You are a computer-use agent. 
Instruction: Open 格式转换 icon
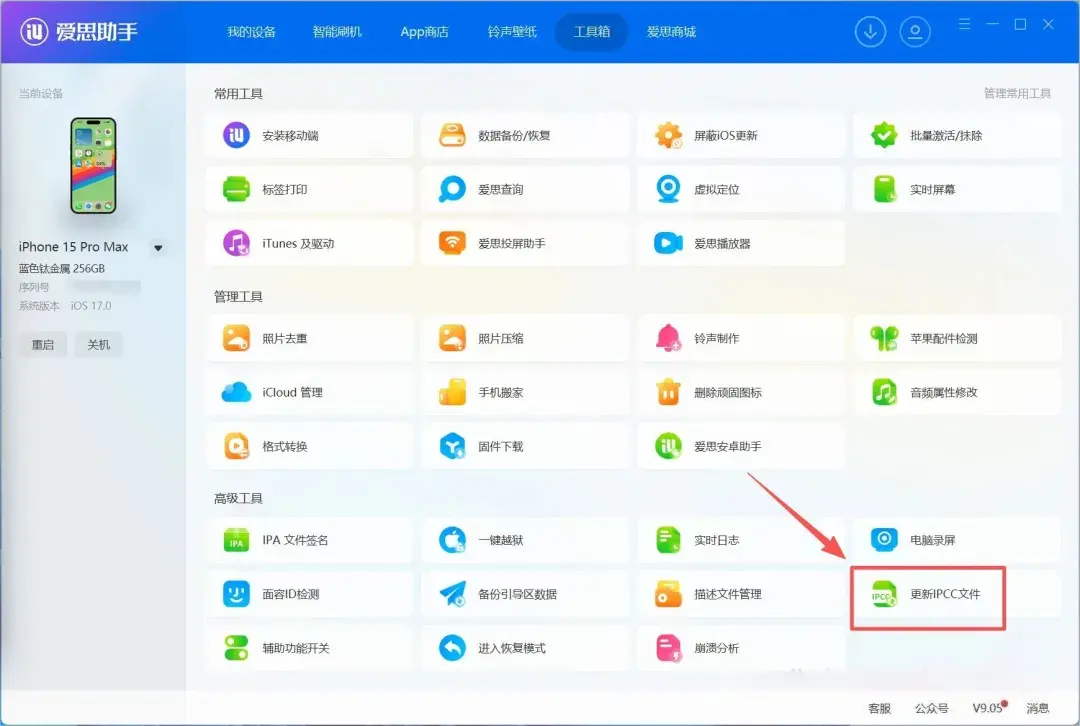click(x=236, y=446)
